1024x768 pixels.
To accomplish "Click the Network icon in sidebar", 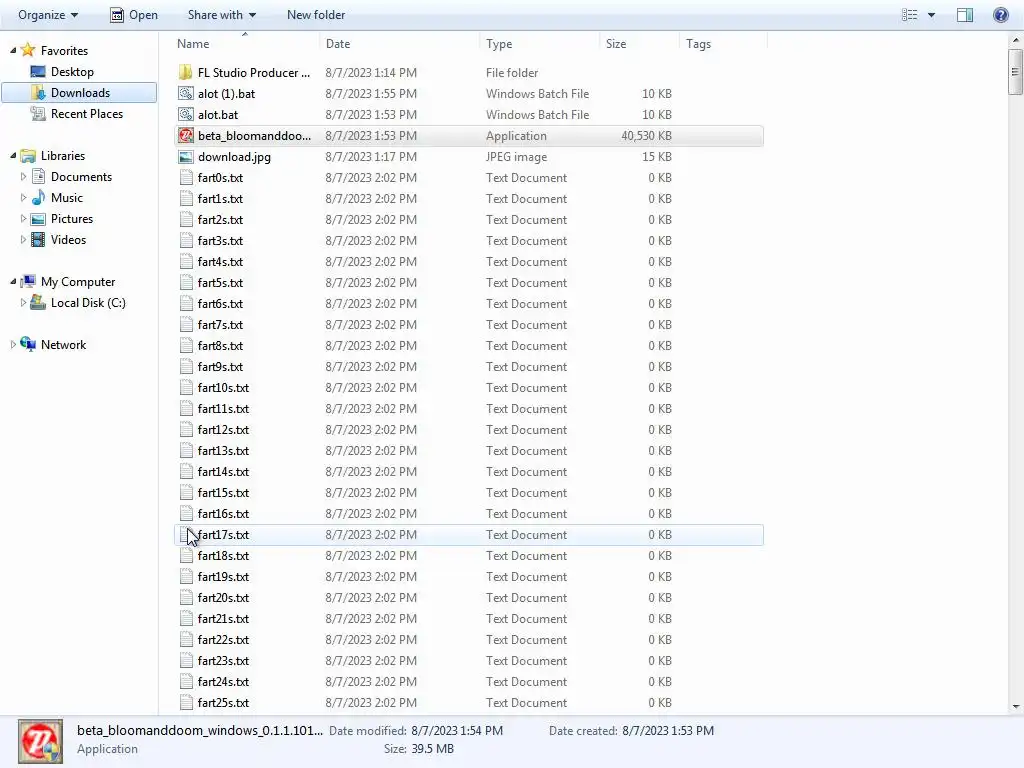I will coord(28,344).
